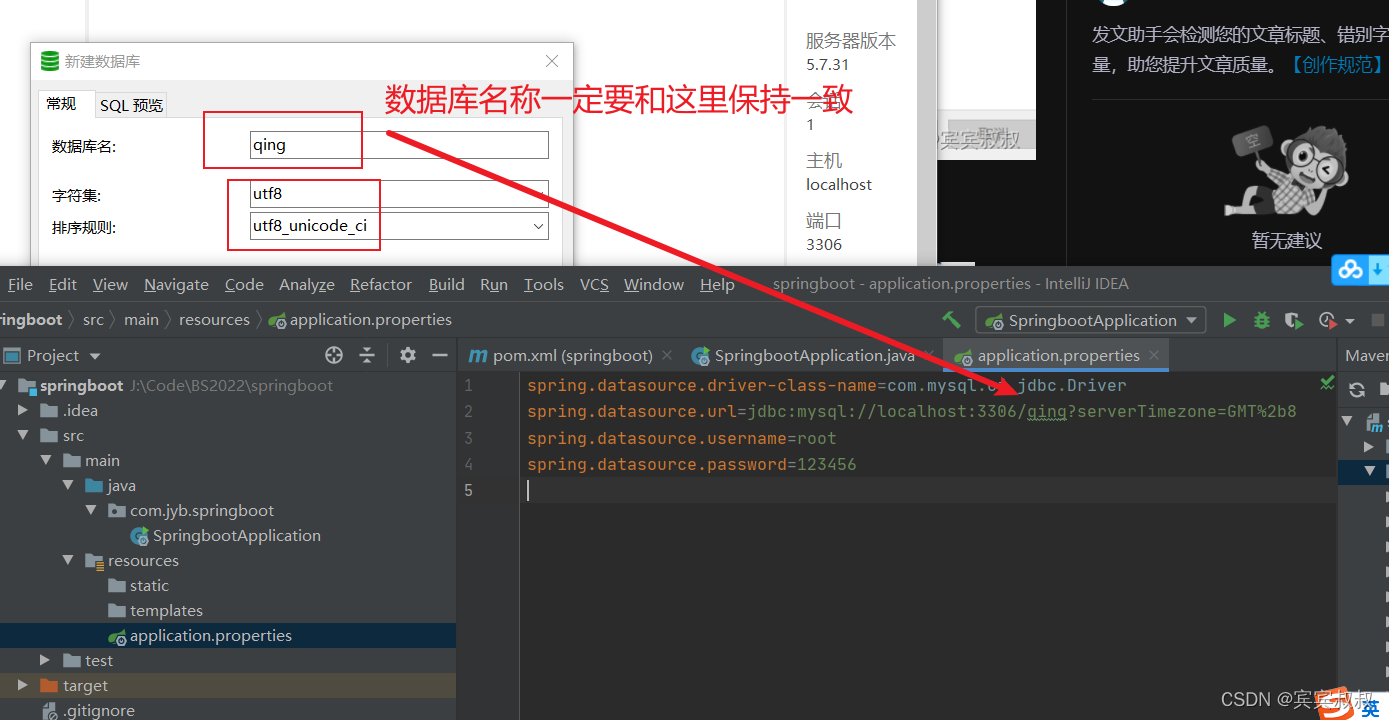Click the green inspection checkmark in editor
Screen dimensions: 1389x720
(1327, 382)
